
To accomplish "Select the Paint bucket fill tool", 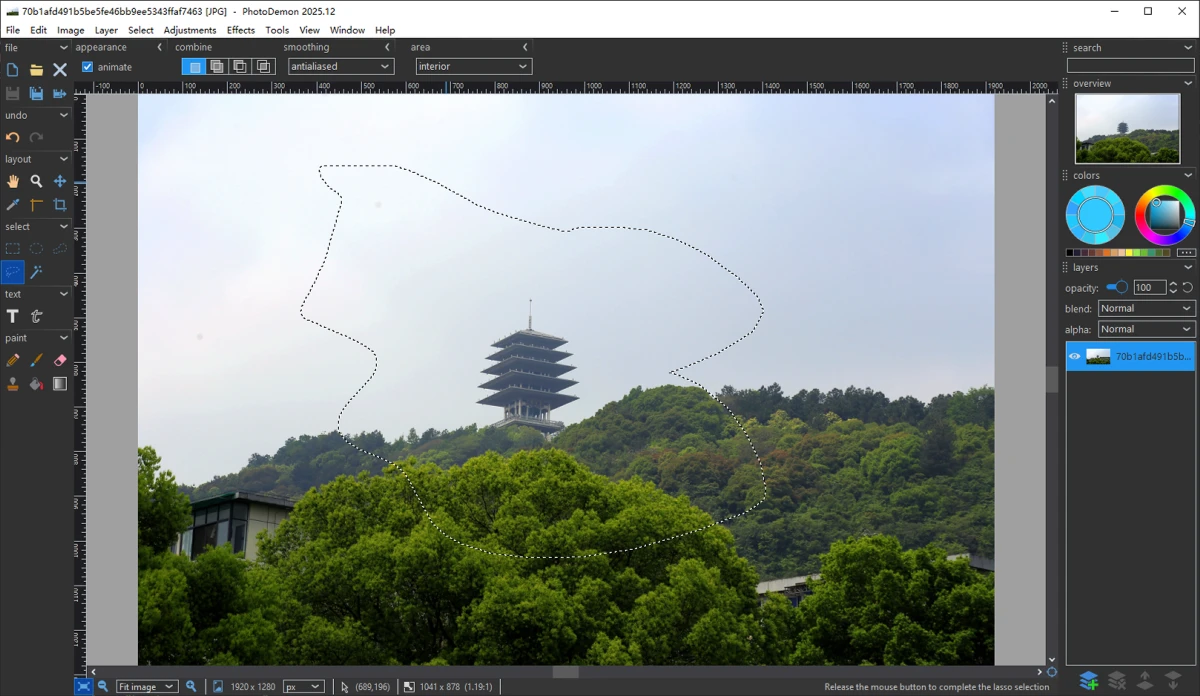I will (x=36, y=384).
